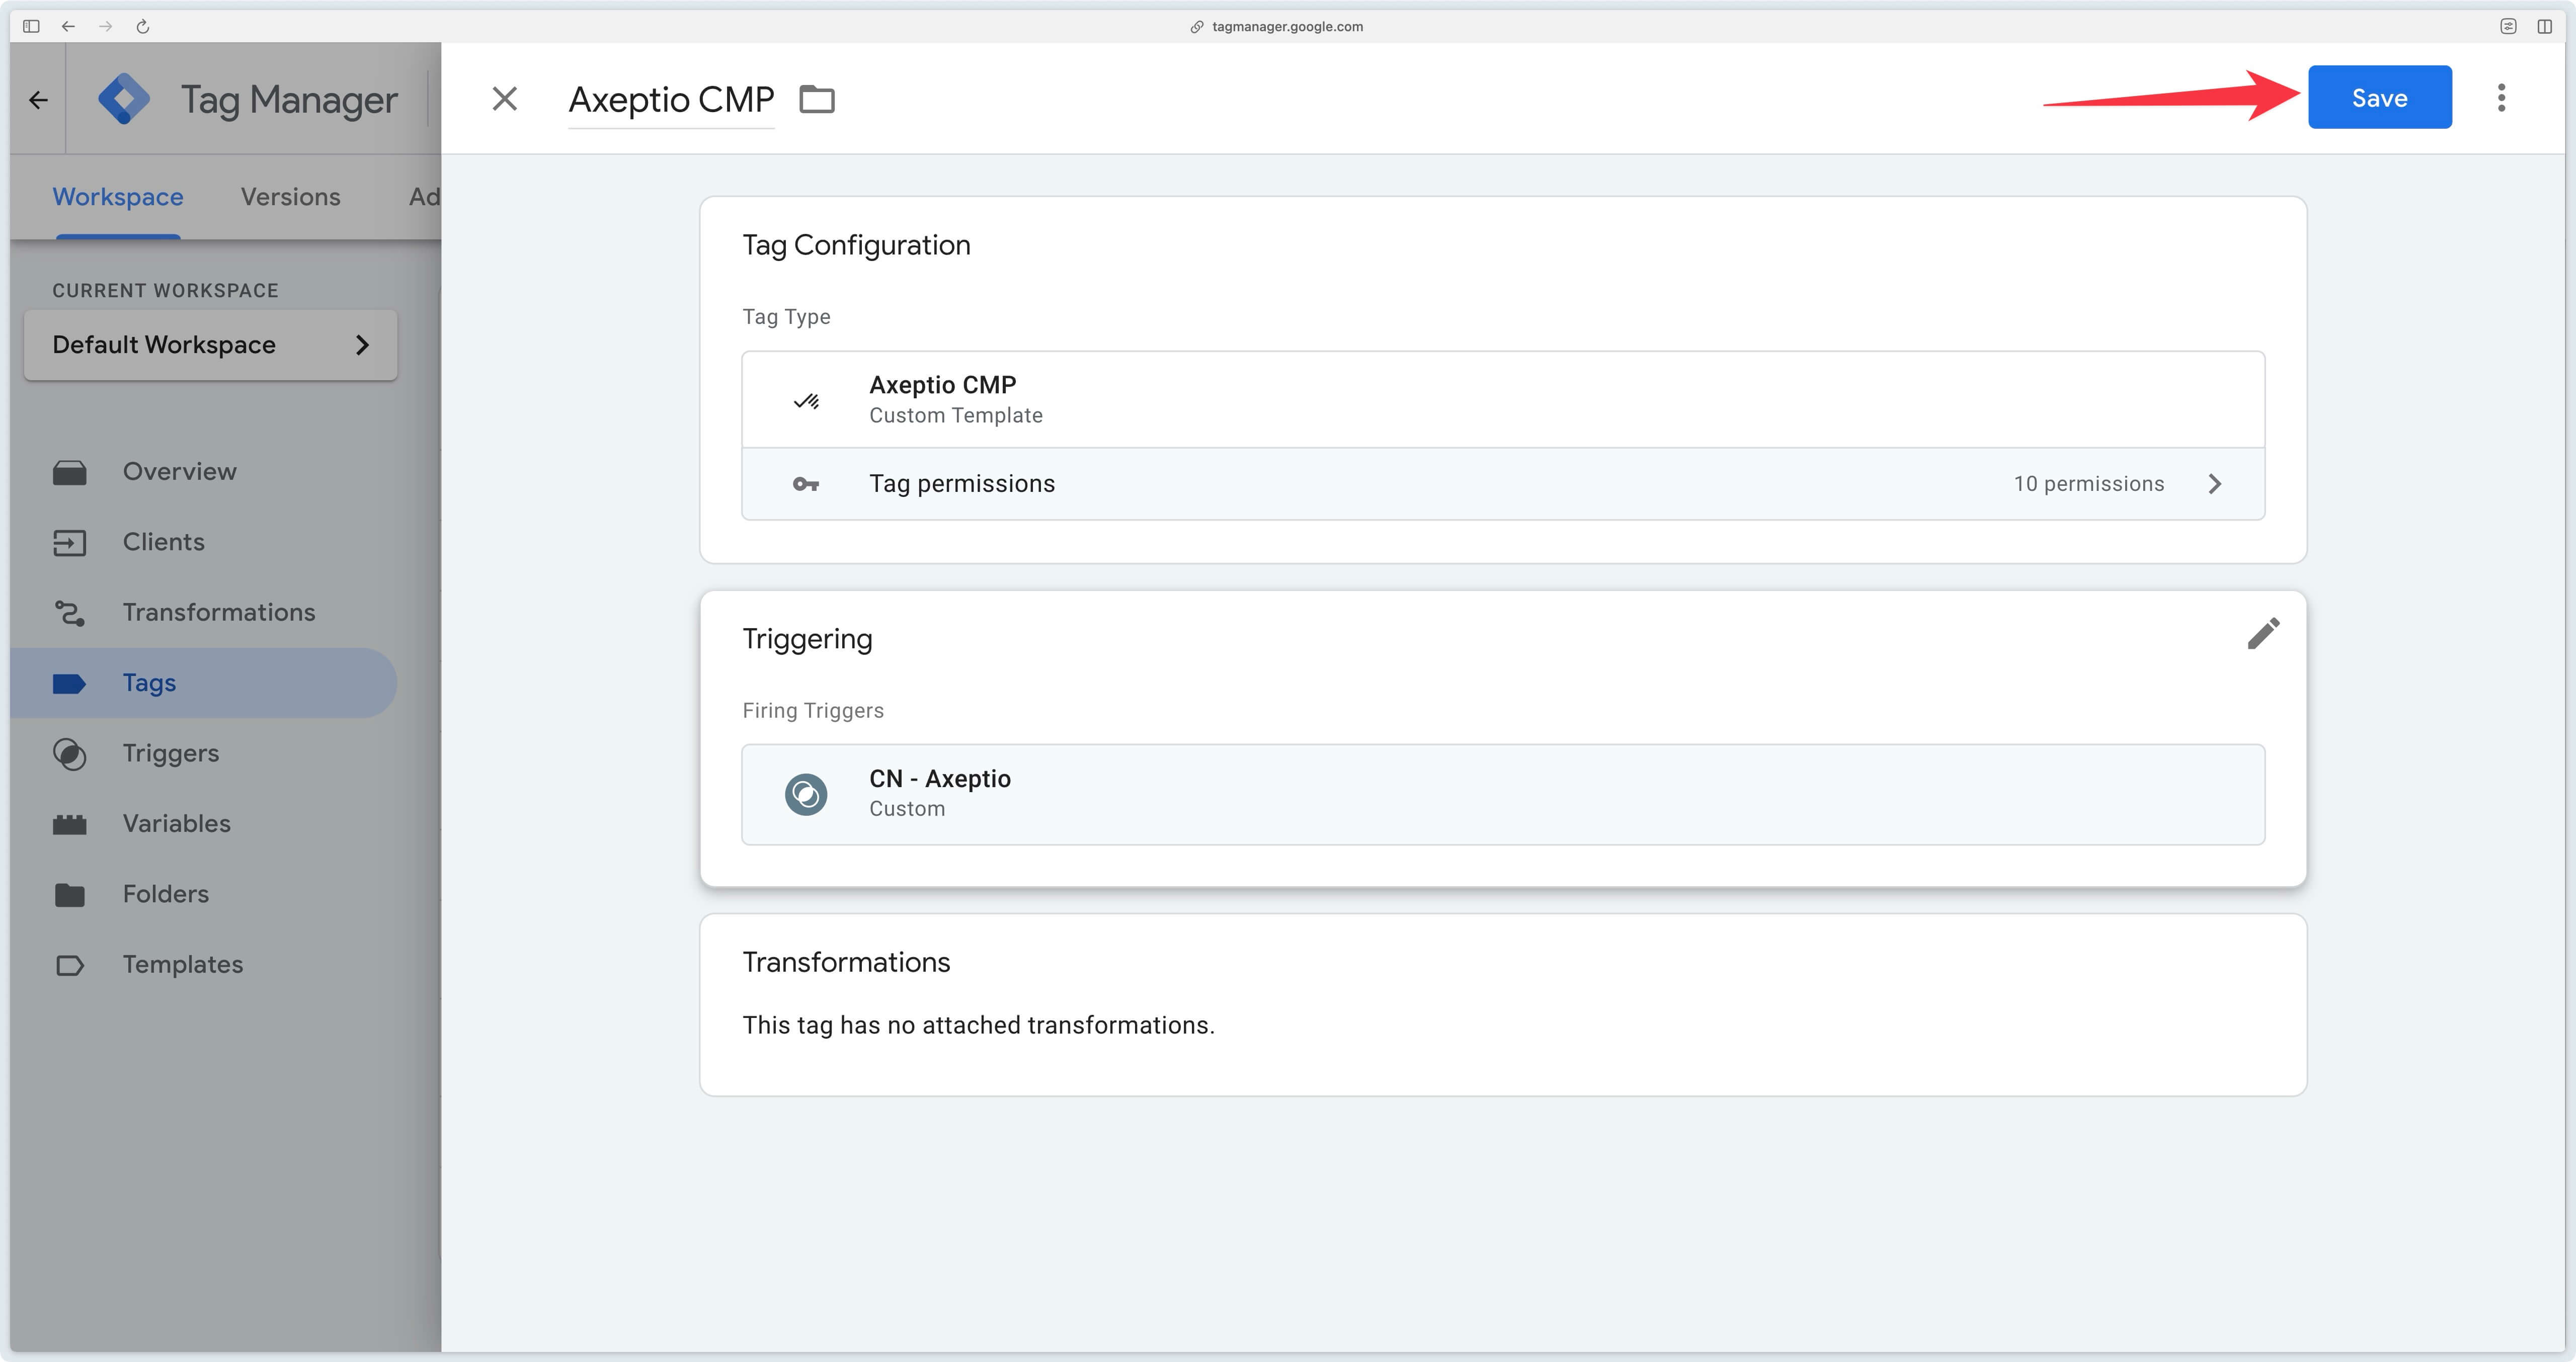Open Clients in the sidebar
The image size is (2576, 1362).
(205, 542)
